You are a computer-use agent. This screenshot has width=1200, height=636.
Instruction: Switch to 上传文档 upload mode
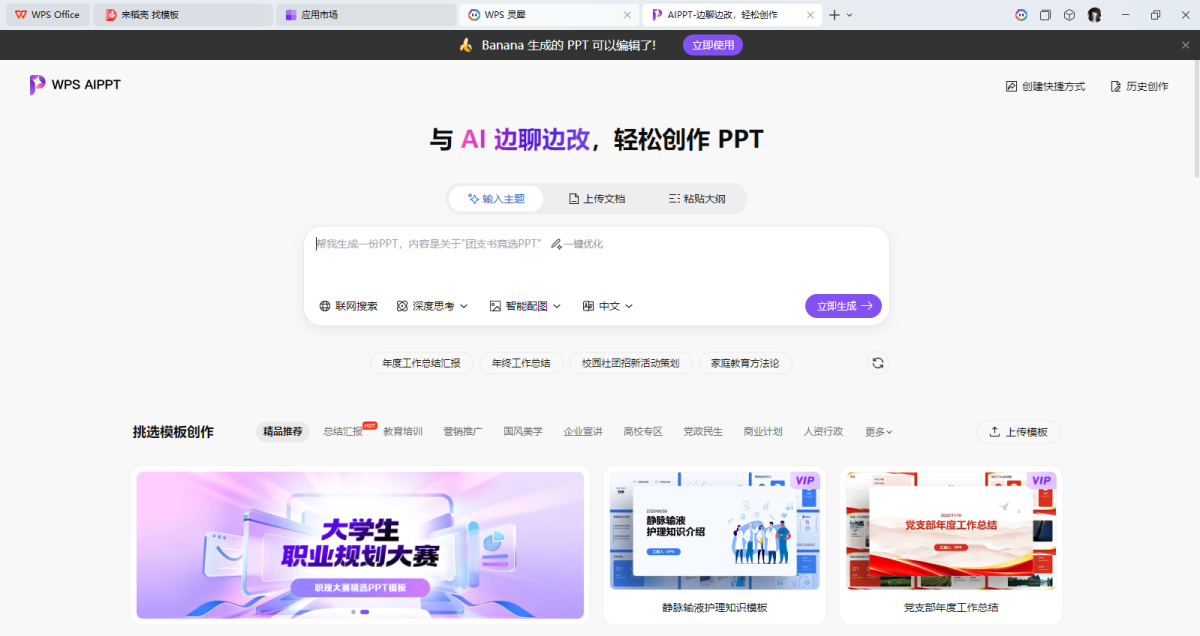pyautogui.click(x=597, y=199)
